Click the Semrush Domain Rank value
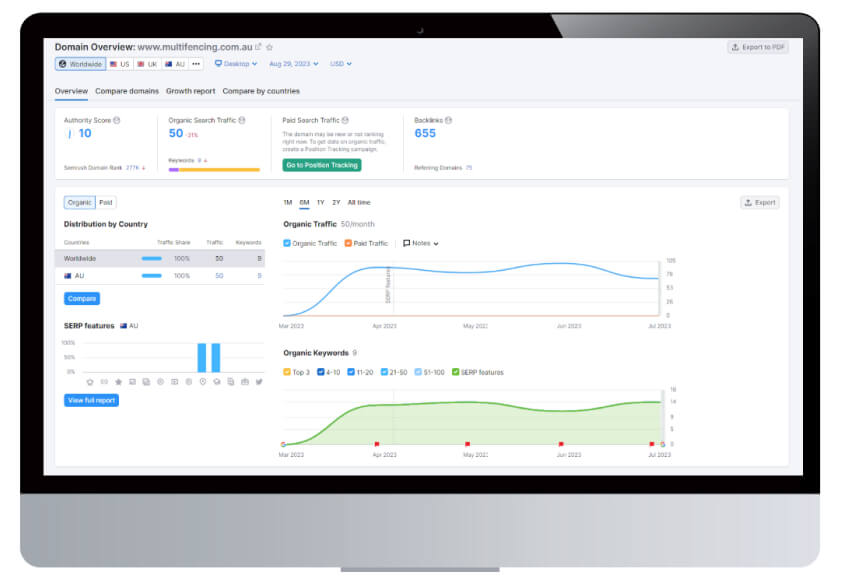 [132, 168]
